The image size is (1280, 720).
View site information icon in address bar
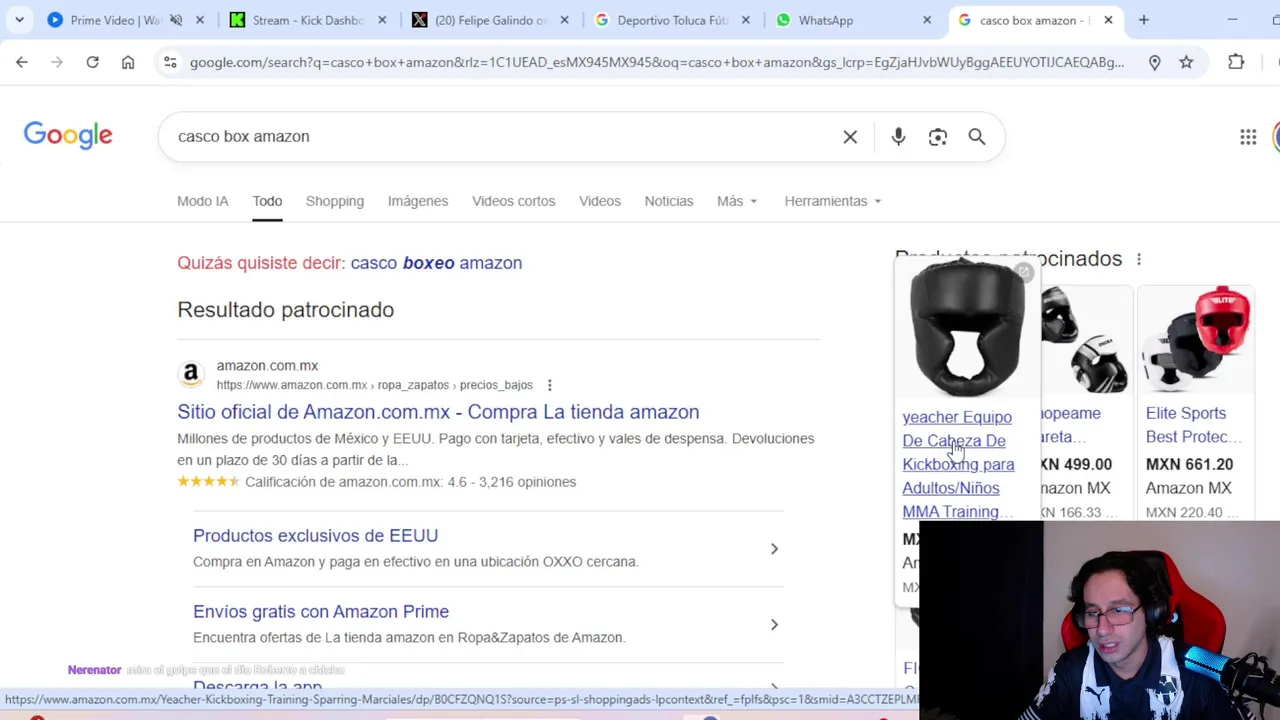click(x=170, y=62)
